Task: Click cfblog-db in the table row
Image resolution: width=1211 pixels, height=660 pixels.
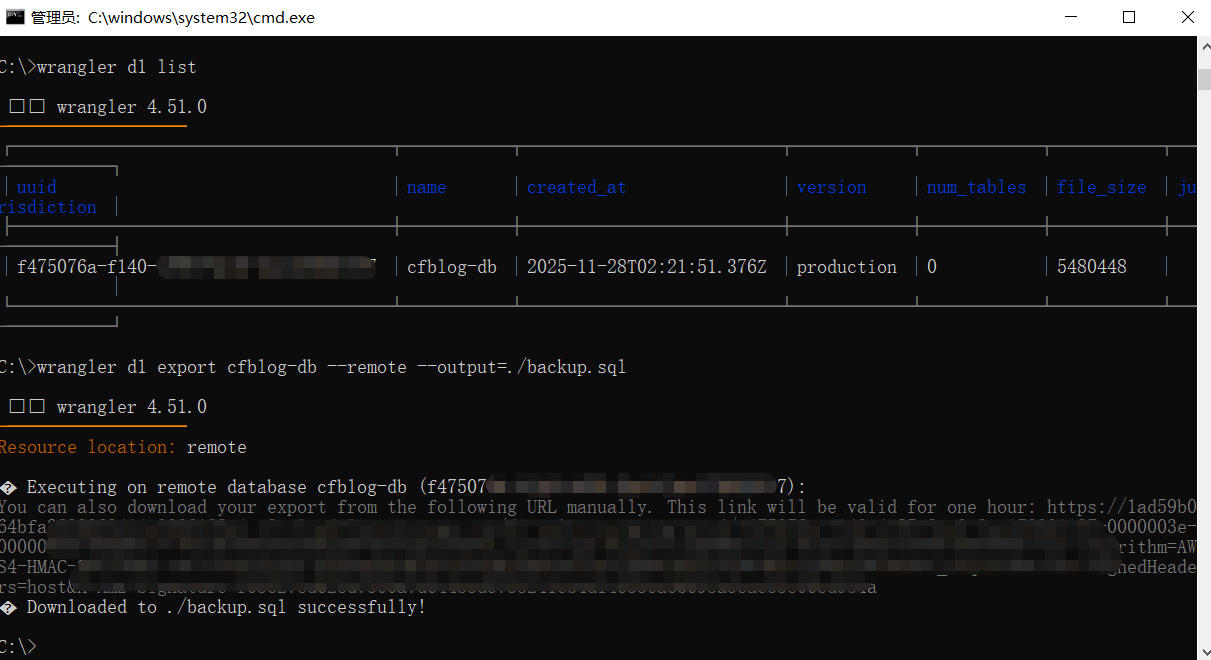Action: pos(451,267)
